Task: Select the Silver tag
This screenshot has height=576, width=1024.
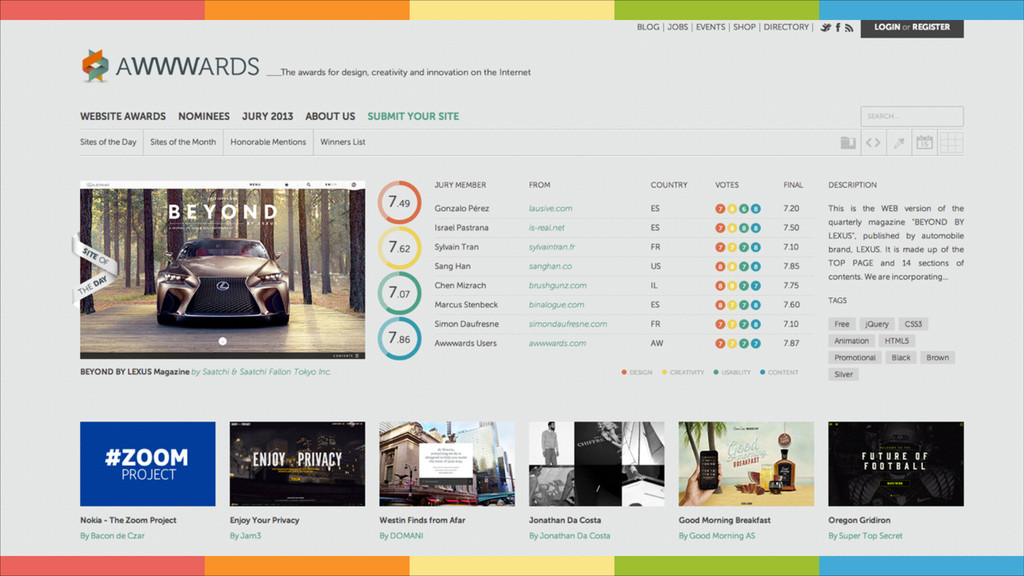Action: [843, 375]
